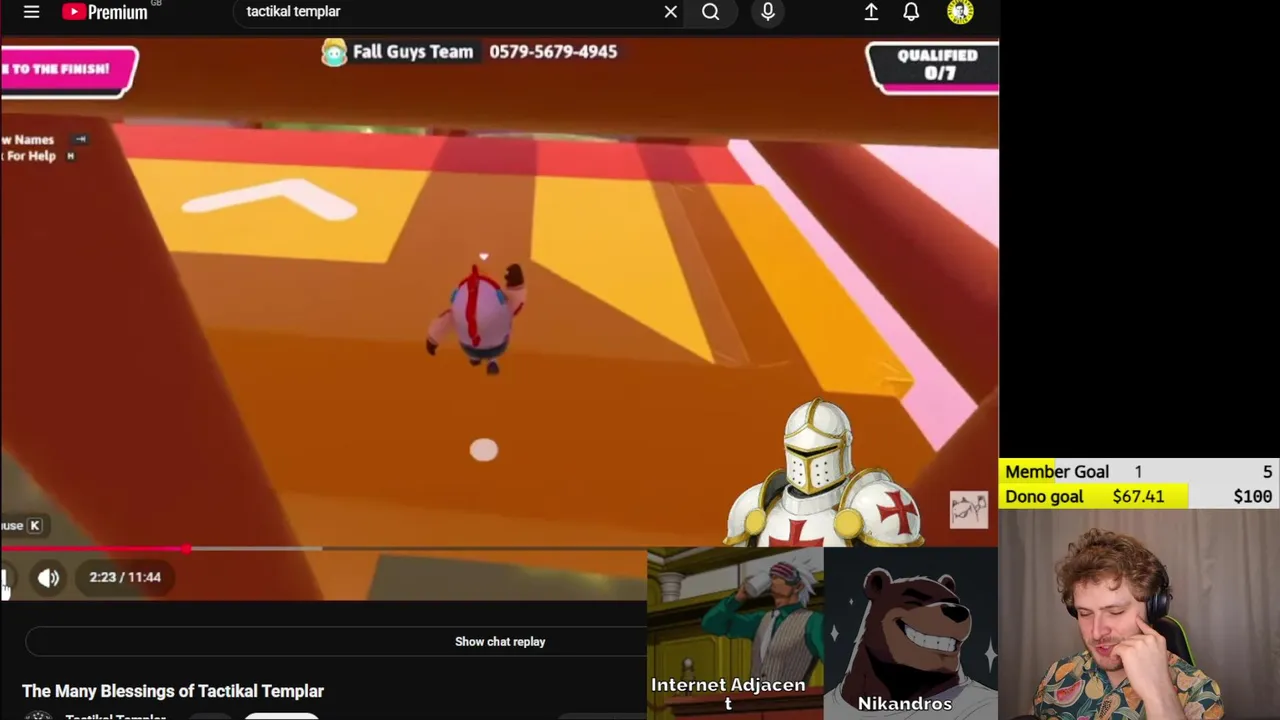Go to YouTube Premium home logo
This screenshot has height=720, width=1280.
pyautogui.click(x=105, y=12)
